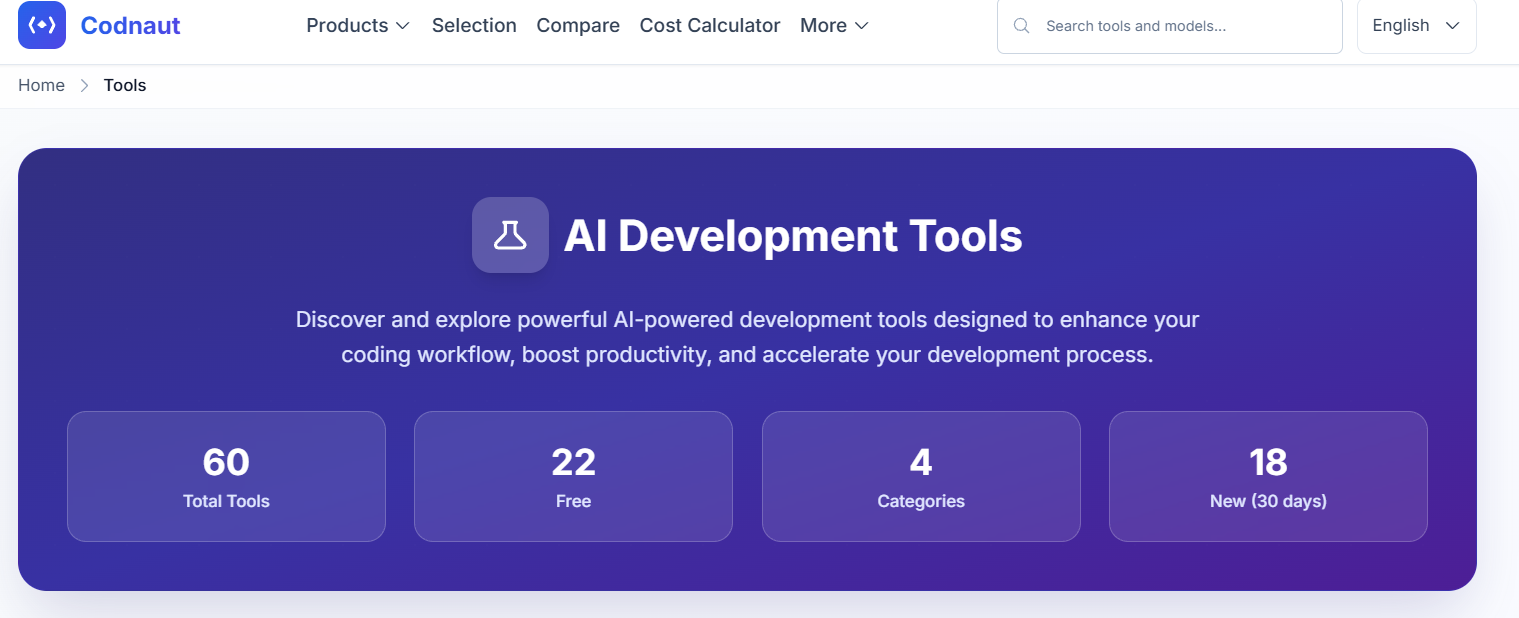Open the Codnaut brand name link
Viewport: 1519px width, 618px height.
coord(130,25)
